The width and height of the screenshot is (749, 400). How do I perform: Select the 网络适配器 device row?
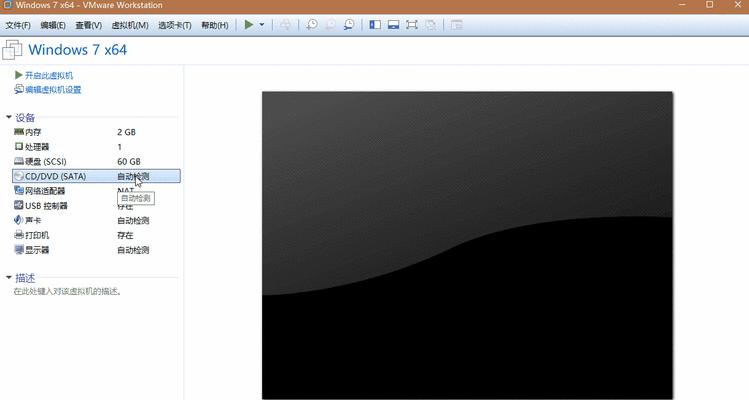[96, 191]
